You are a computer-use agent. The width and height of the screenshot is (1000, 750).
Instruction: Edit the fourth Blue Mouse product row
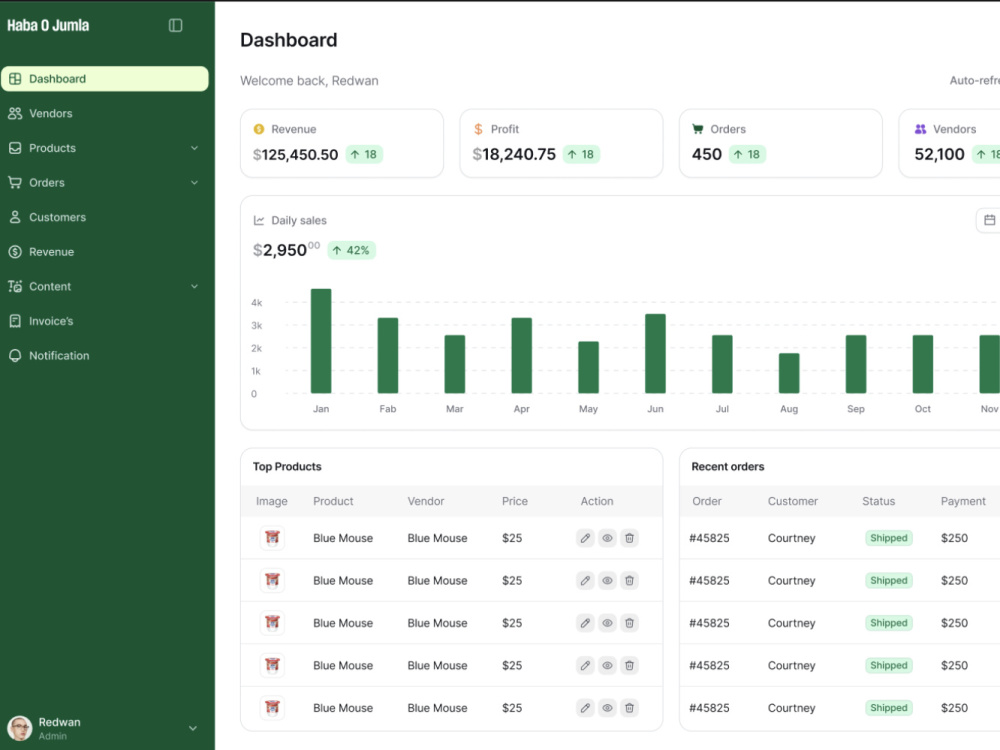pos(585,665)
